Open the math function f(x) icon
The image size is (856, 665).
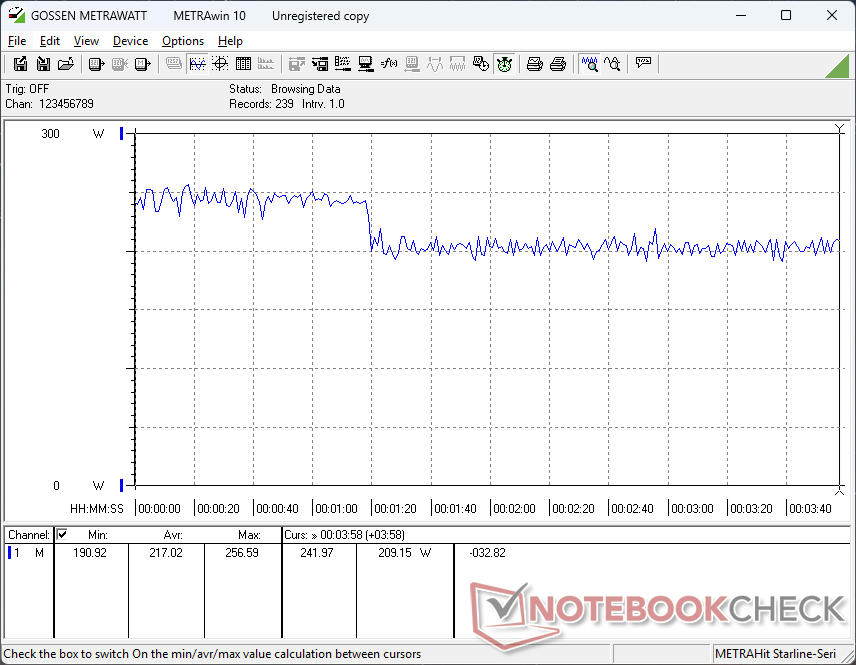[389, 64]
